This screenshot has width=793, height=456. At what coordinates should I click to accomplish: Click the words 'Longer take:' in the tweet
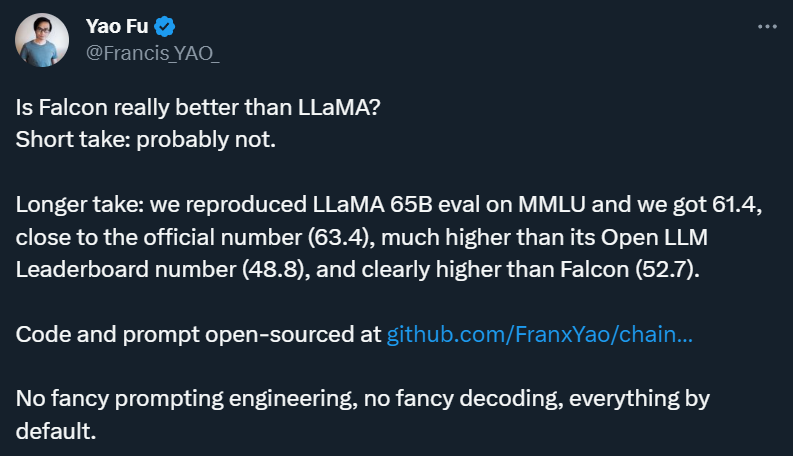(x=80, y=205)
